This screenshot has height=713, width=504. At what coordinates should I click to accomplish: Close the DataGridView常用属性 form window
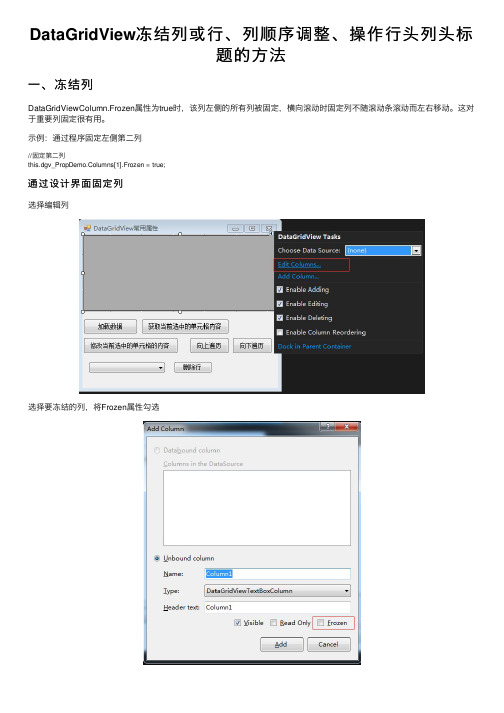click(268, 229)
